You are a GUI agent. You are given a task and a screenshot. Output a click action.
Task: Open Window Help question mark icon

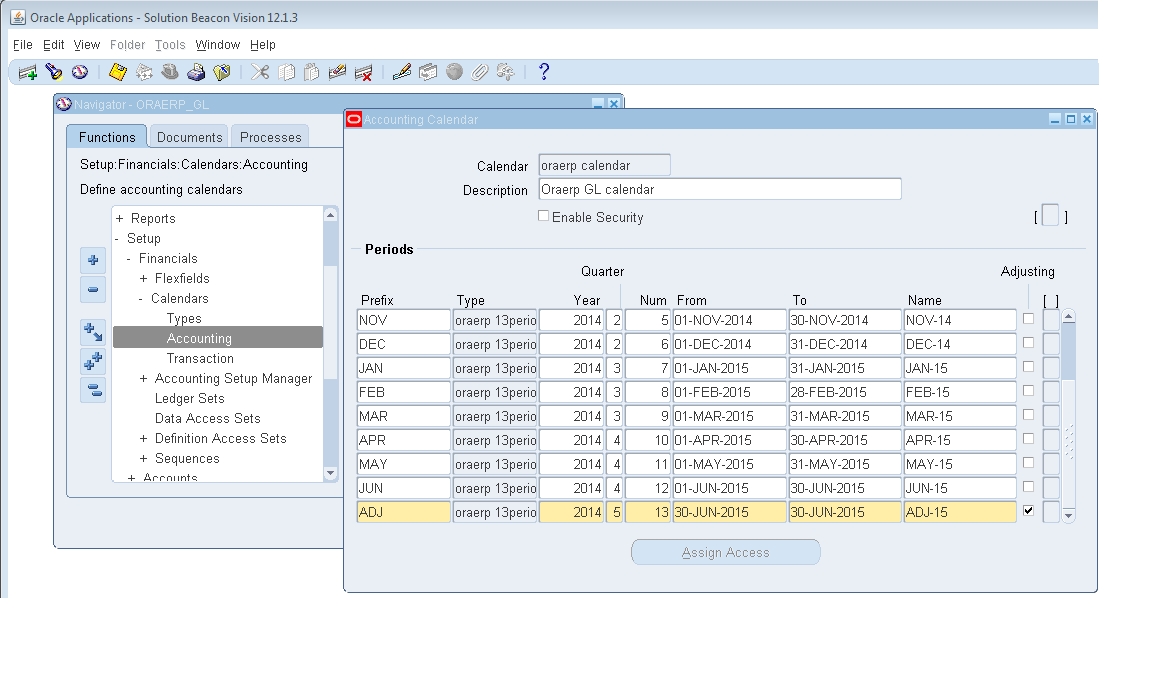click(x=544, y=72)
